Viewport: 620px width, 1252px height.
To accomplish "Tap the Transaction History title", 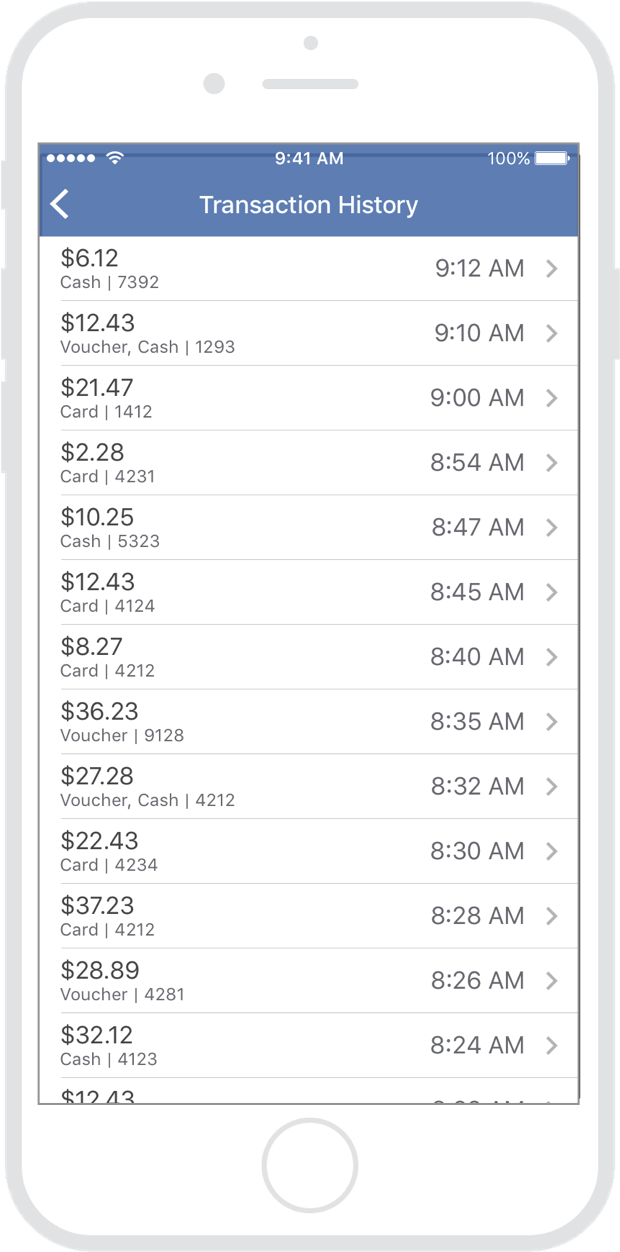I will (x=308, y=205).
